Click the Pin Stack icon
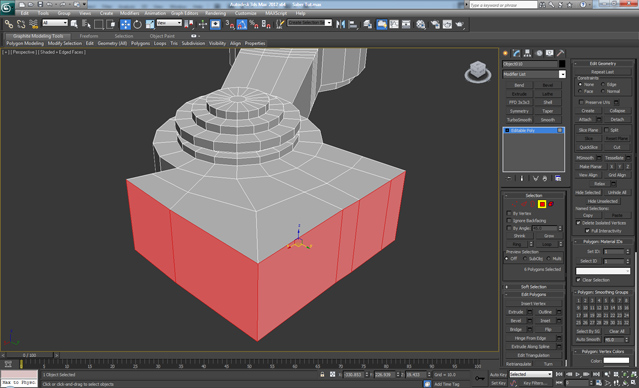The height and width of the screenshot is (388, 639). click(509, 179)
